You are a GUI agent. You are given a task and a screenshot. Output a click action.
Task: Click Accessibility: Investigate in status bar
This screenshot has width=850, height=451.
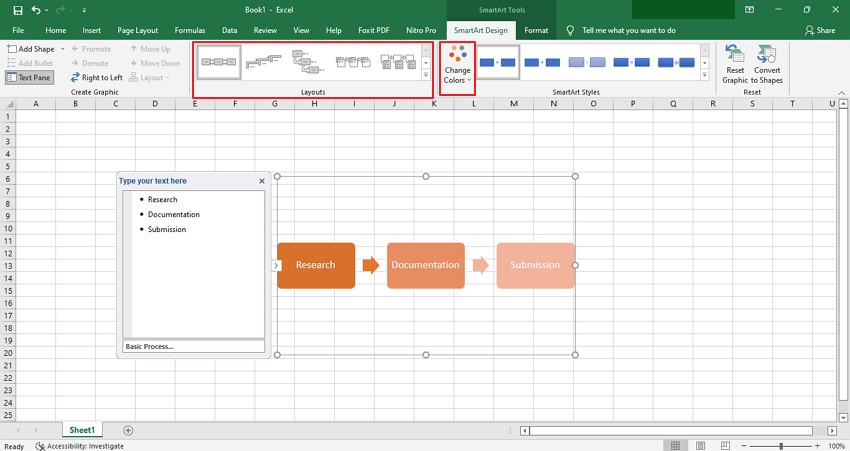[x=80, y=446]
